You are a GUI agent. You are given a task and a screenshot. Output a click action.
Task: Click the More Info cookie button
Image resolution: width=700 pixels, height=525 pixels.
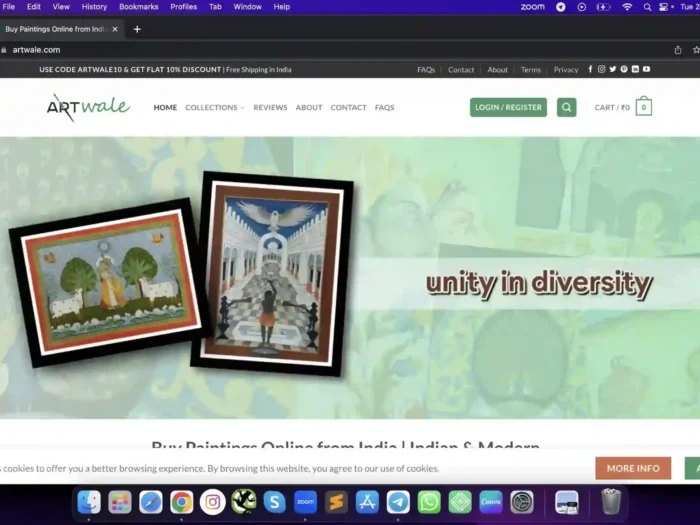[x=633, y=468]
